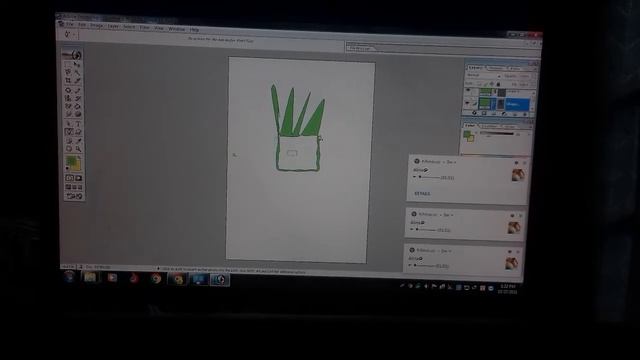Image resolution: width=640 pixels, height=360 pixels.
Task: Click Jump to ImageReady at toolbox bottom
Action: 74,196
